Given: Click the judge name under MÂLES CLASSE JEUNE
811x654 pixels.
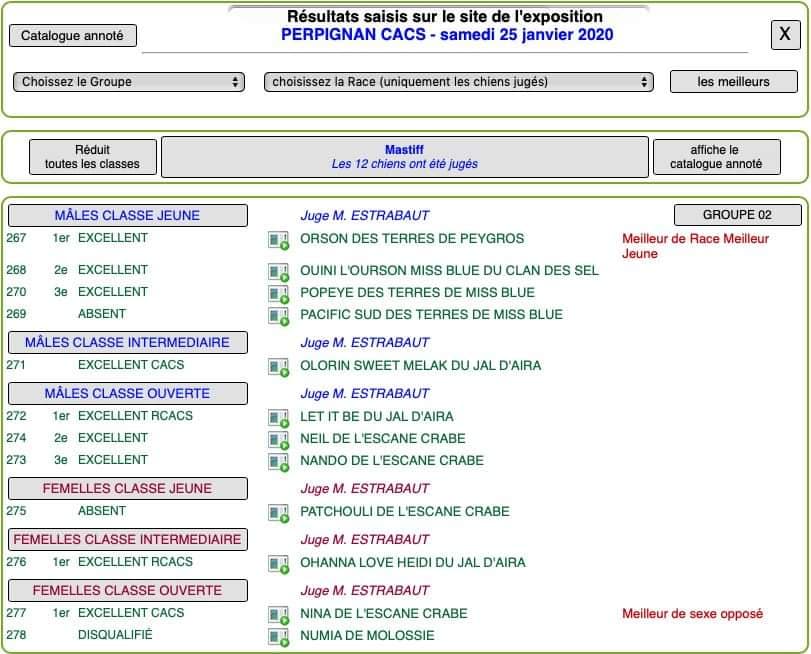Looking at the screenshot, I should tap(365, 215).
